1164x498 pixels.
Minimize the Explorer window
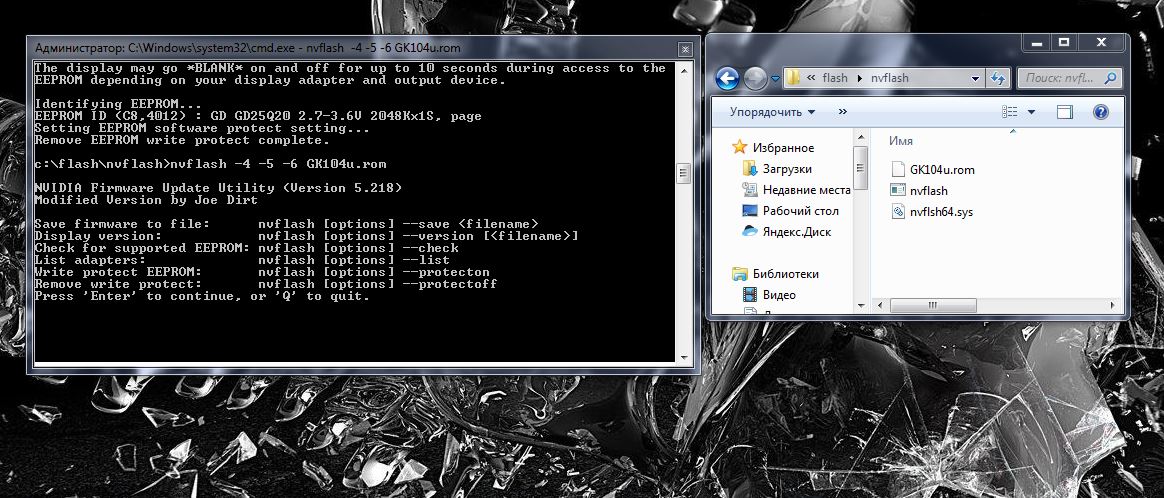1039,42
